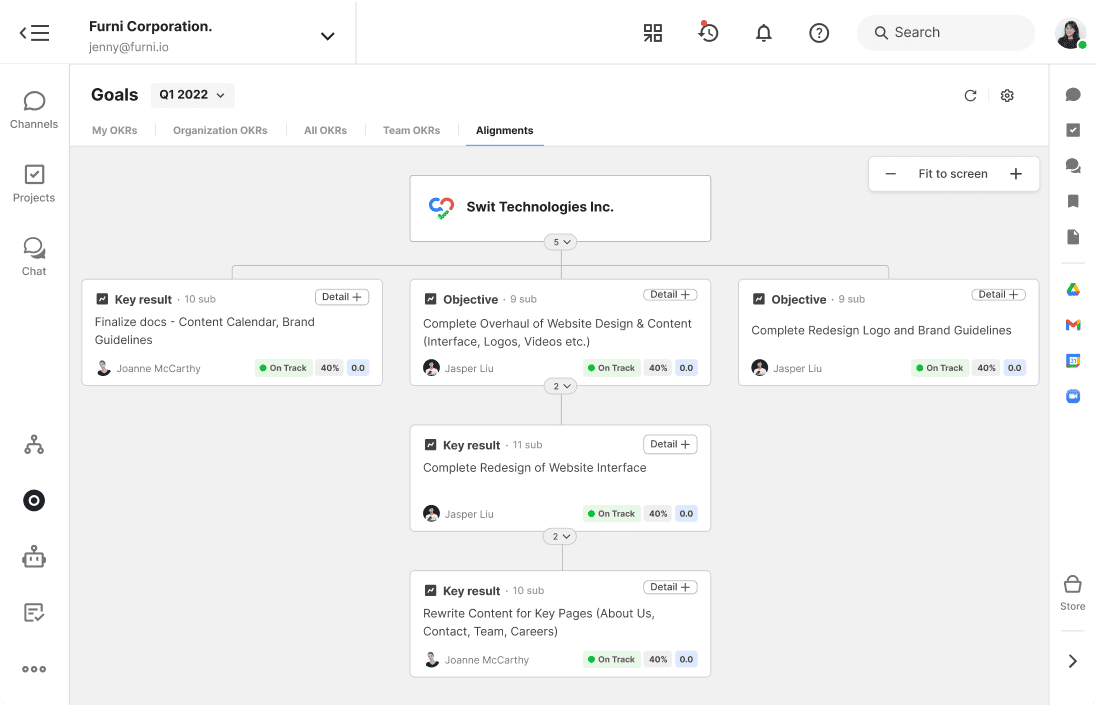Image resolution: width=1096 pixels, height=705 pixels.
Task: Zoom in using the plus control
Action: click(x=1016, y=174)
